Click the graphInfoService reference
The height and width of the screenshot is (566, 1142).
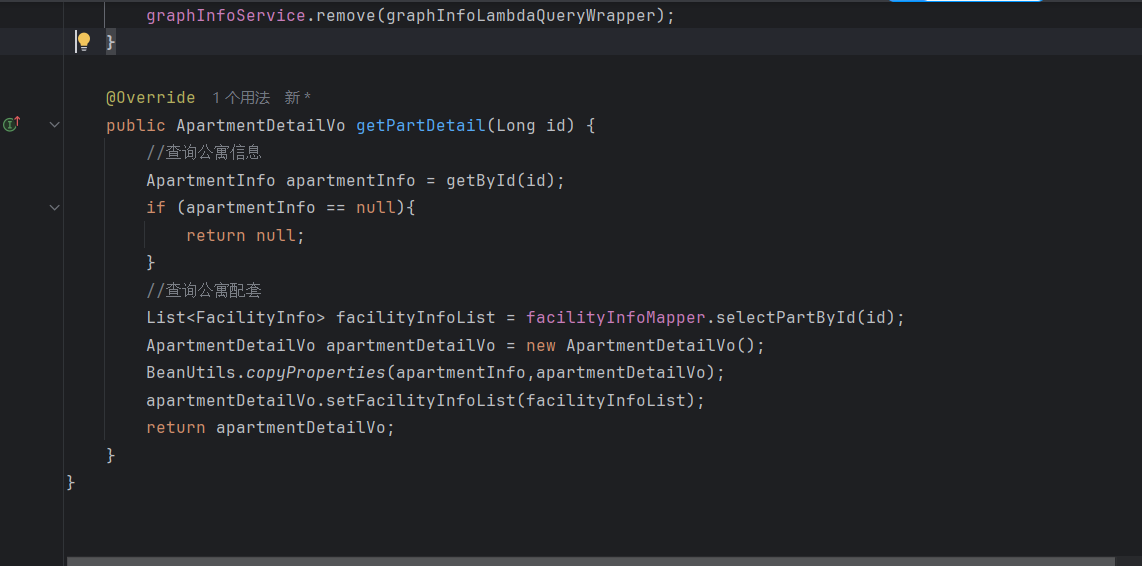(x=226, y=15)
